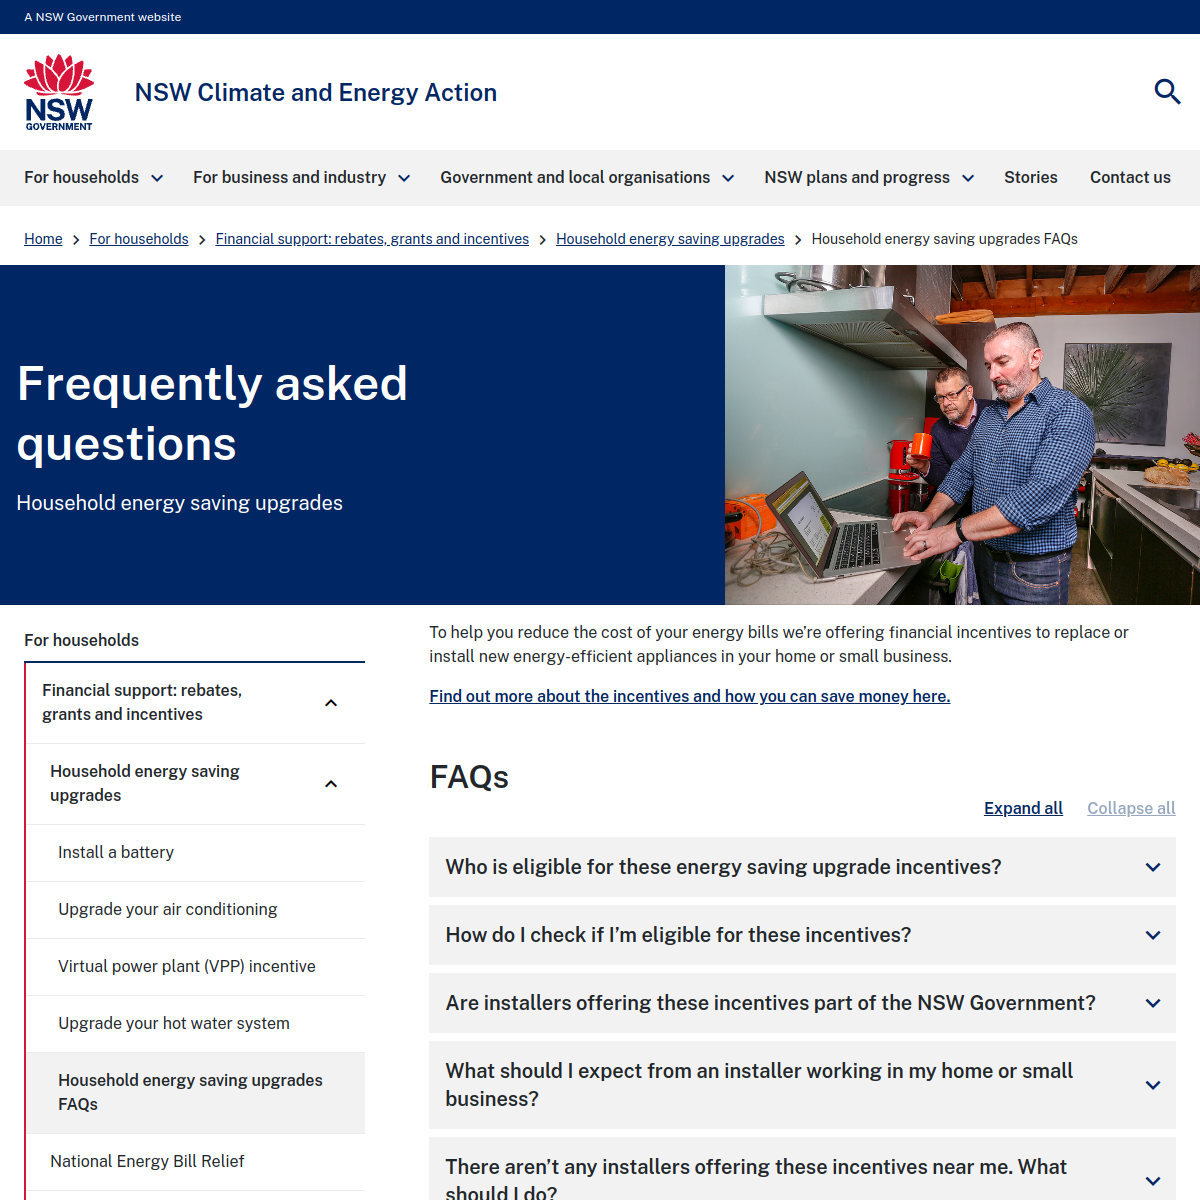Click the chevron on the installers FAQ item
Screen dimensions: 1200x1200
click(x=1152, y=1003)
